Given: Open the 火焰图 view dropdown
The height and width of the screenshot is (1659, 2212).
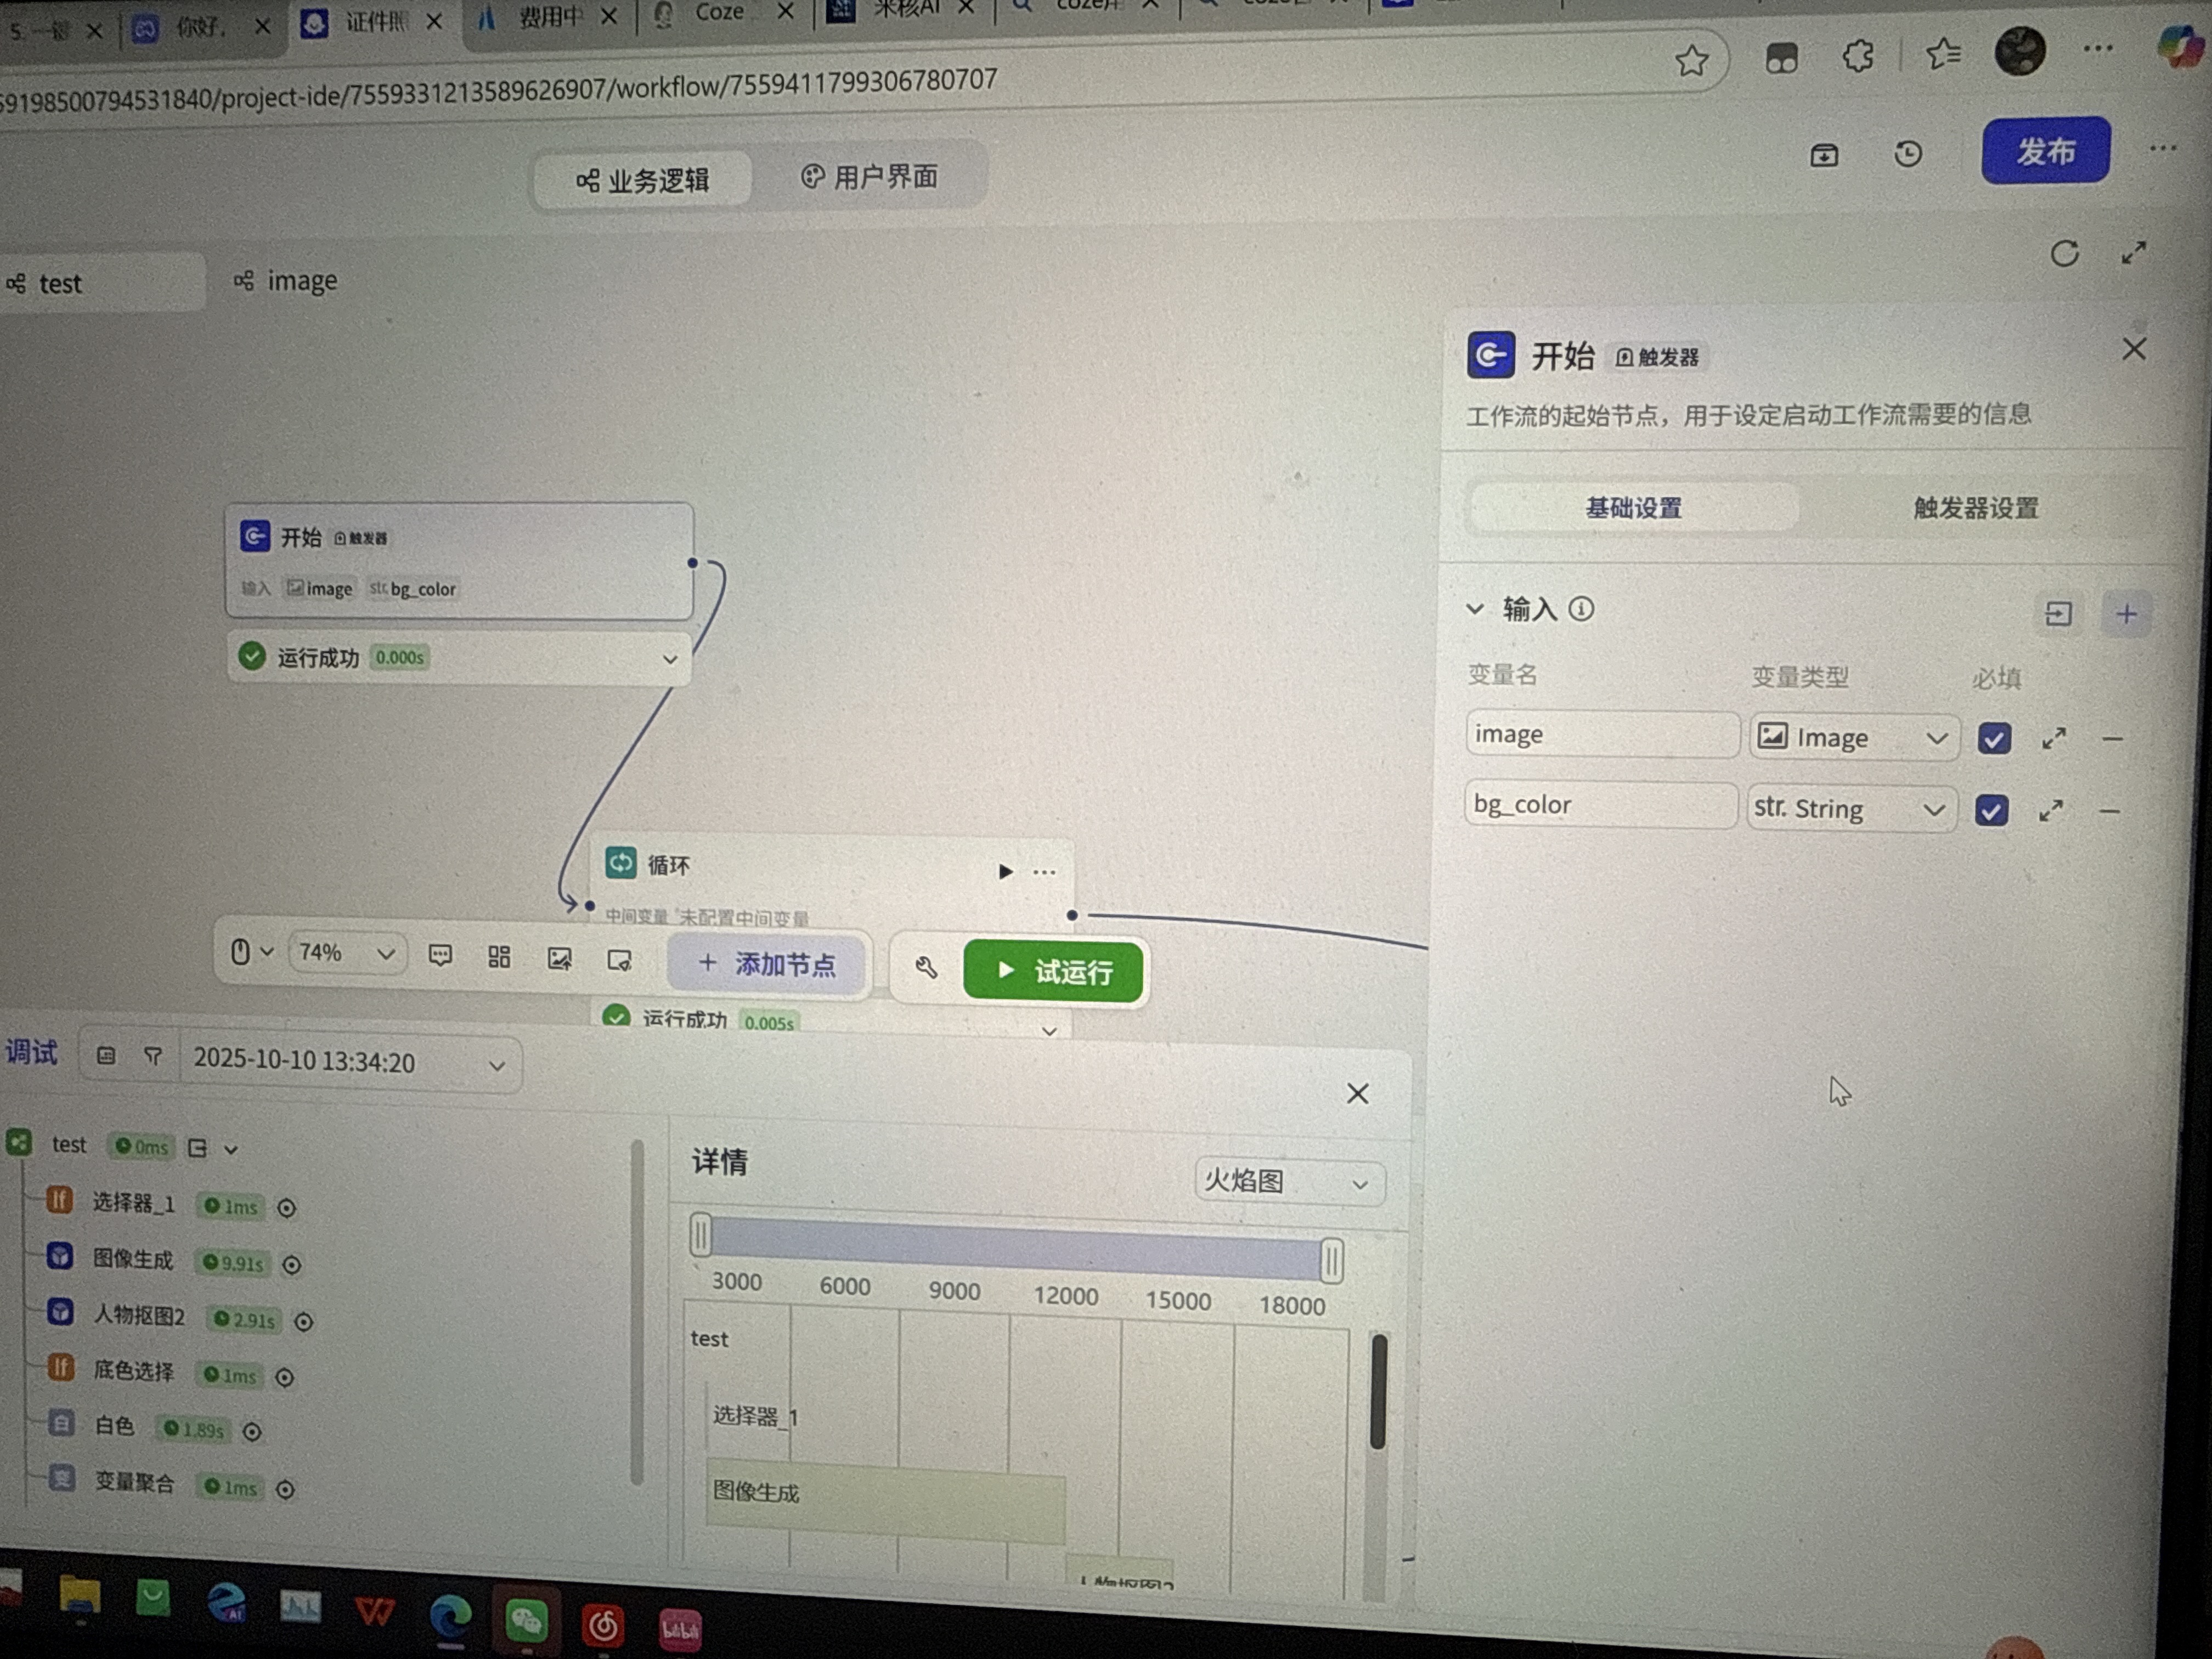Looking at the screenshot, I should coord(1288,1182).
